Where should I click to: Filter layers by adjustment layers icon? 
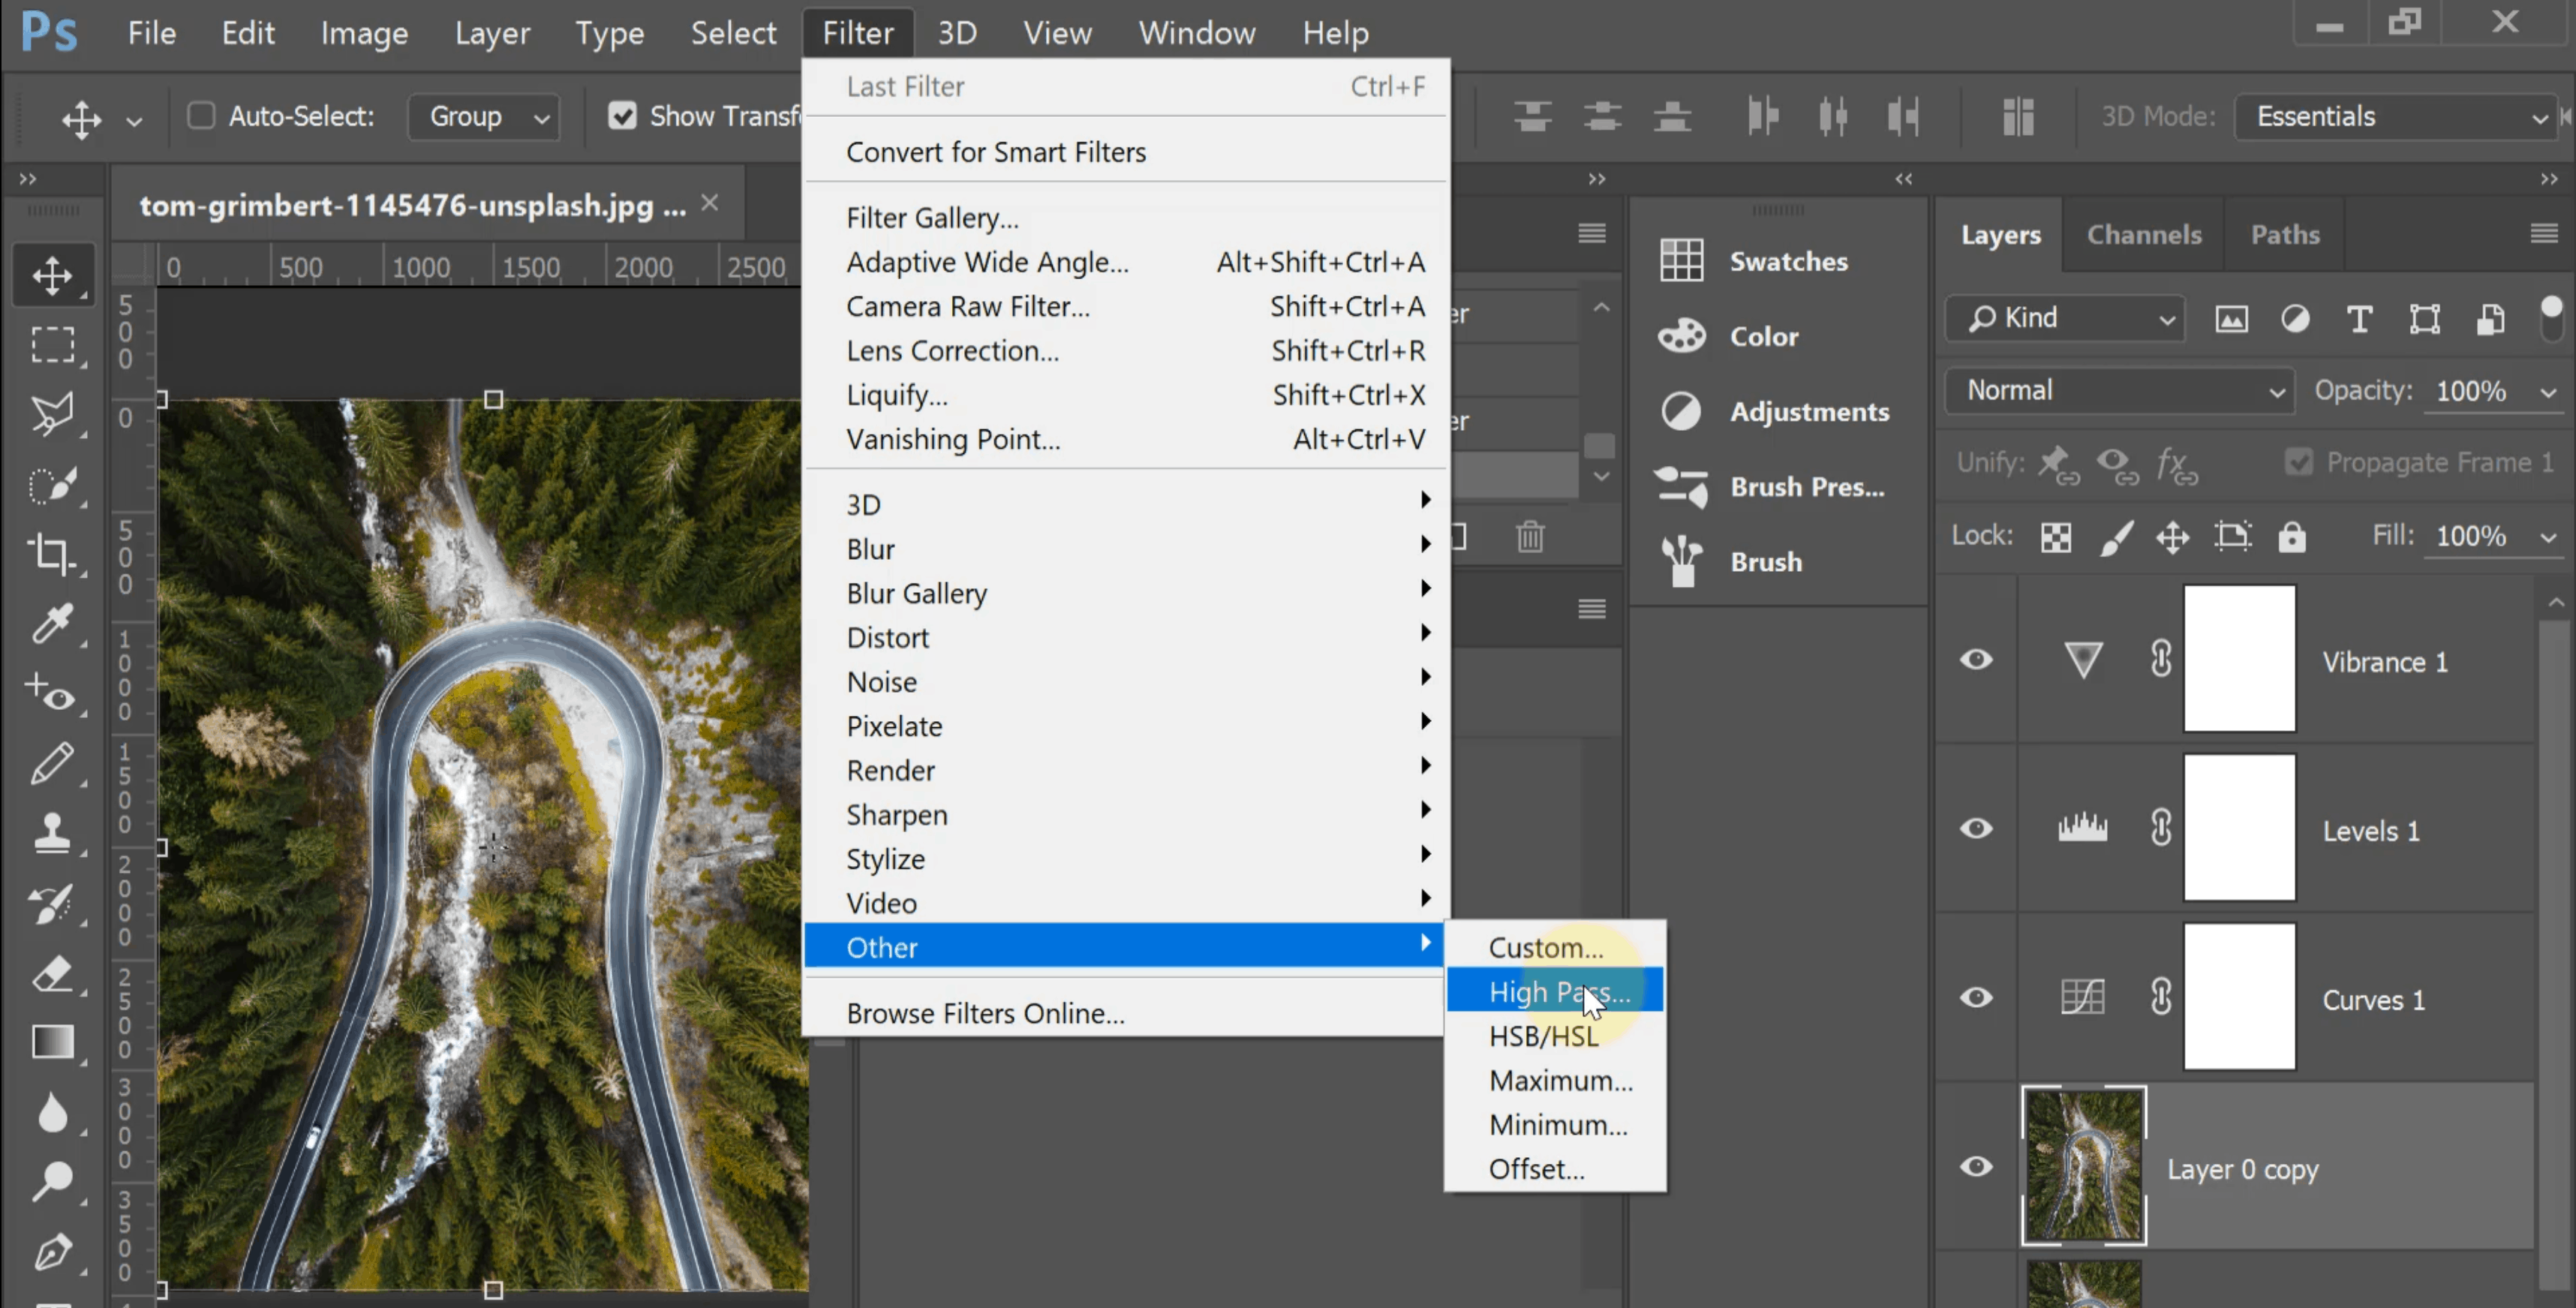tap(2295, 319)
